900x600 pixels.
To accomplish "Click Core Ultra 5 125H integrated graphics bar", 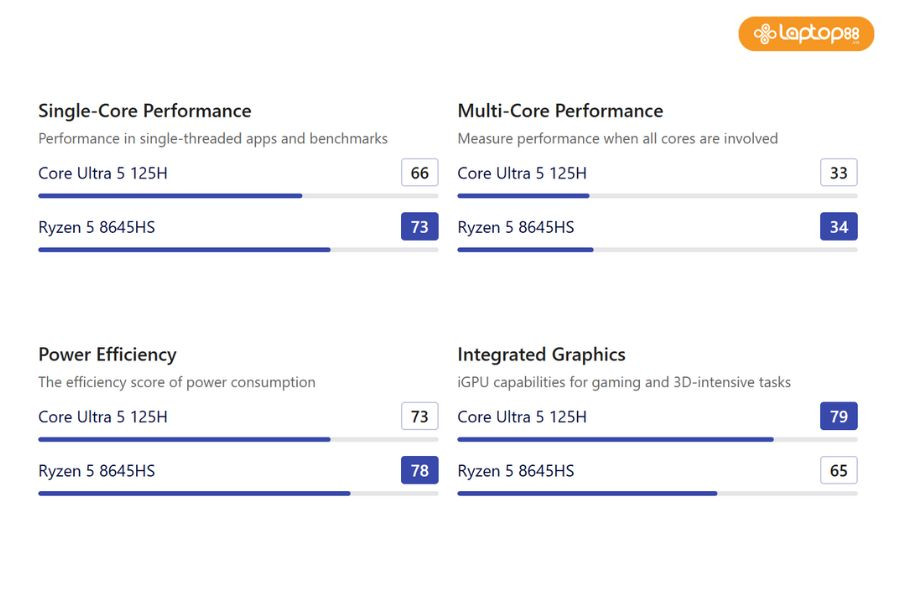I will 657,439.
